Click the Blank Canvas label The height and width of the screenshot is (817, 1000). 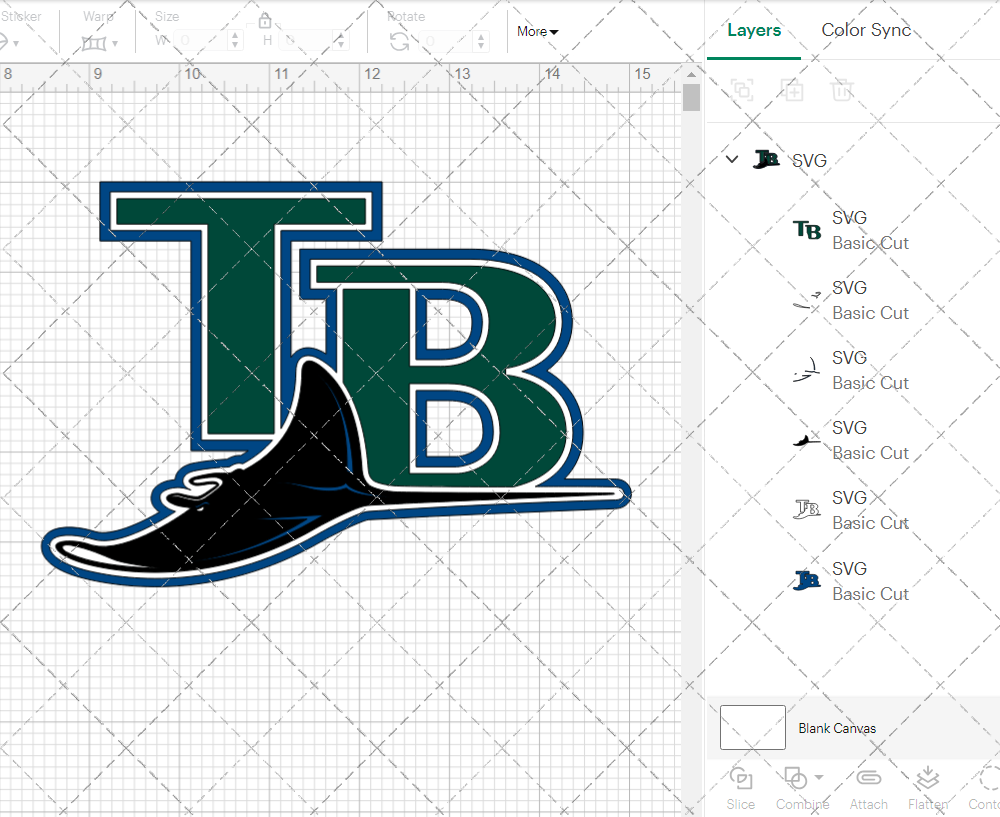837,728
